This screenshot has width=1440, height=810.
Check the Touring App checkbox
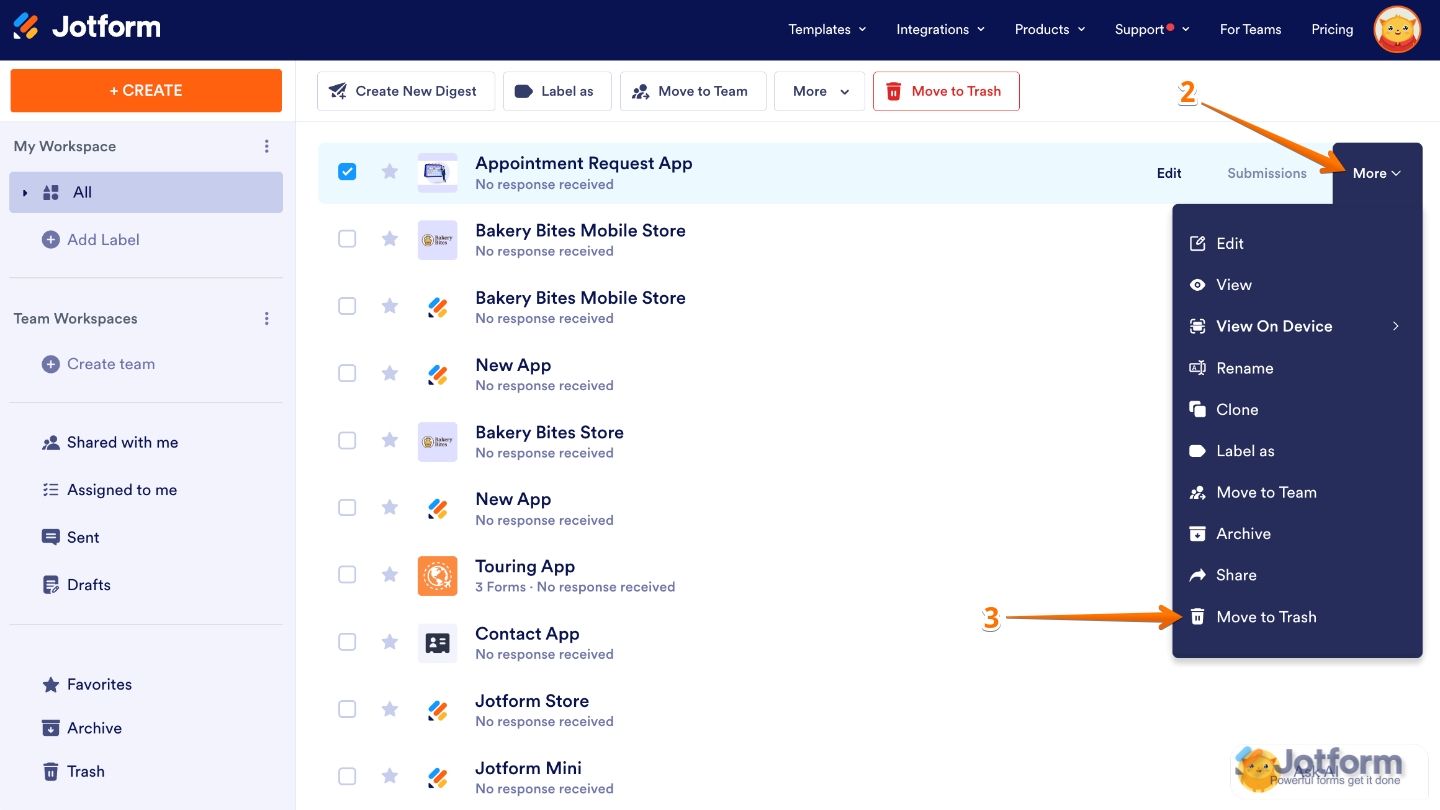[x=347, y=574]
